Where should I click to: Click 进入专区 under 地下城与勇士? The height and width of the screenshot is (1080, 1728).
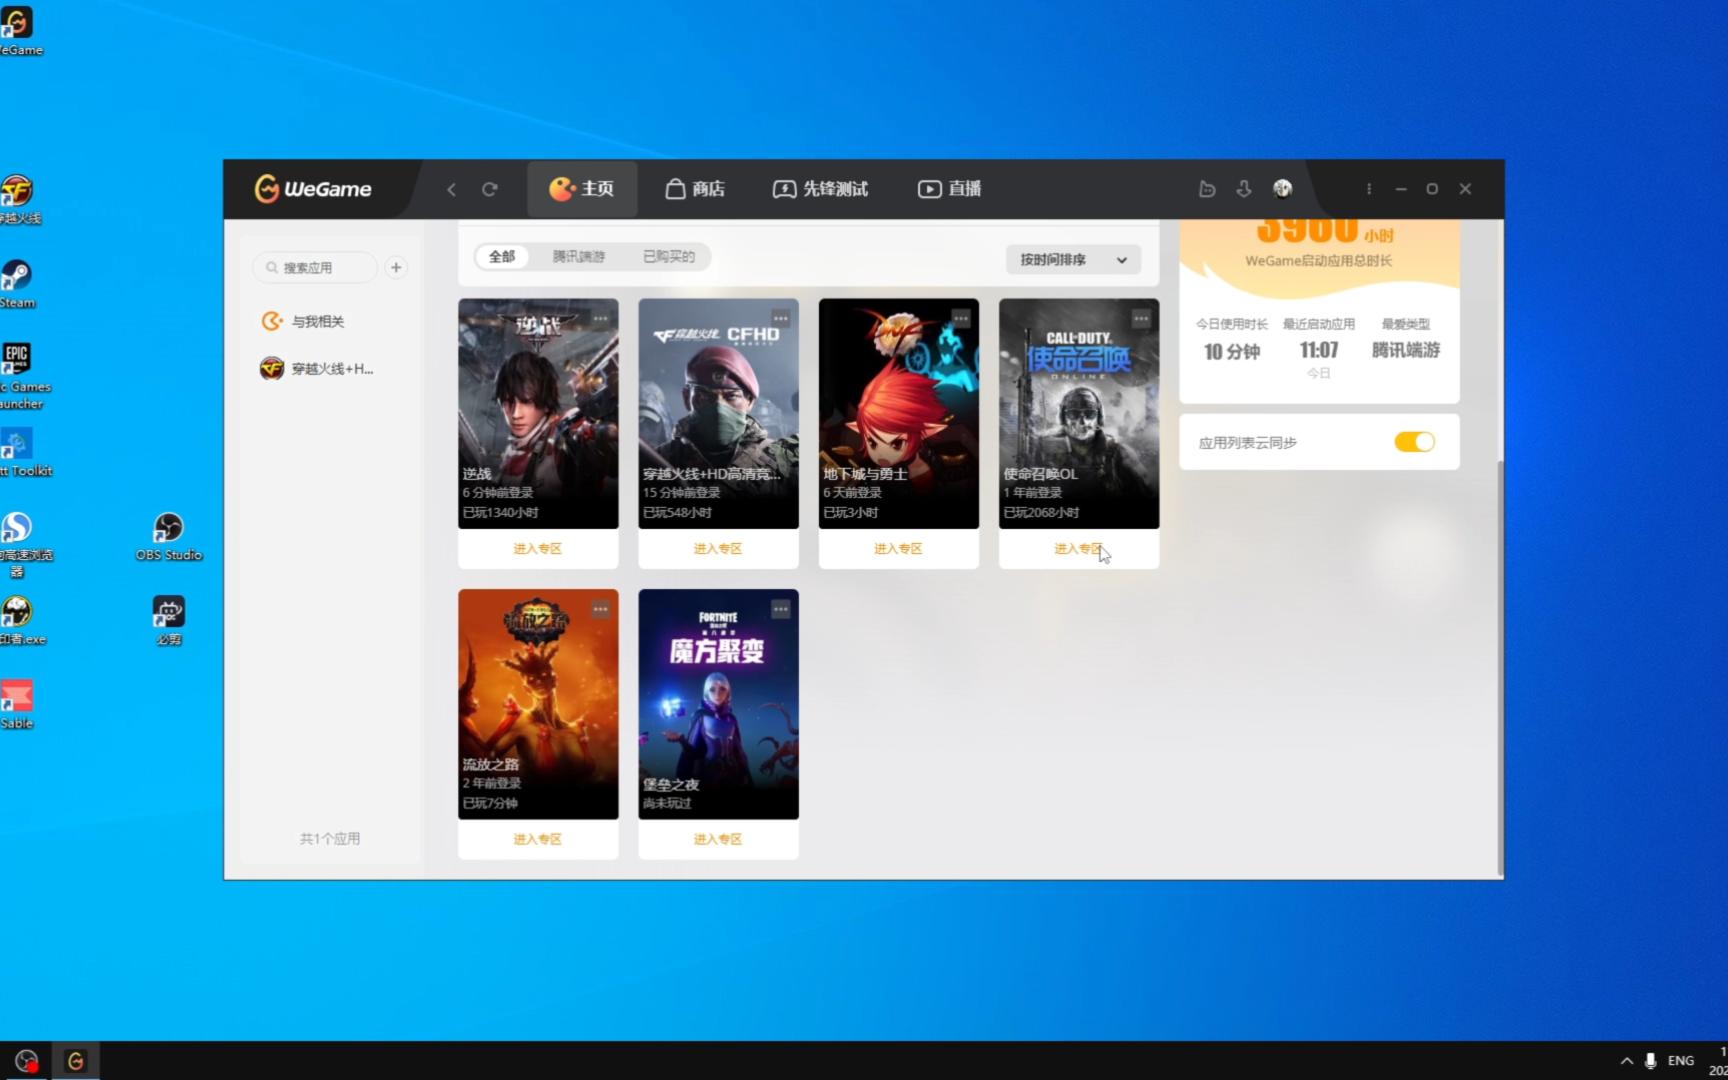click(898, 549)
